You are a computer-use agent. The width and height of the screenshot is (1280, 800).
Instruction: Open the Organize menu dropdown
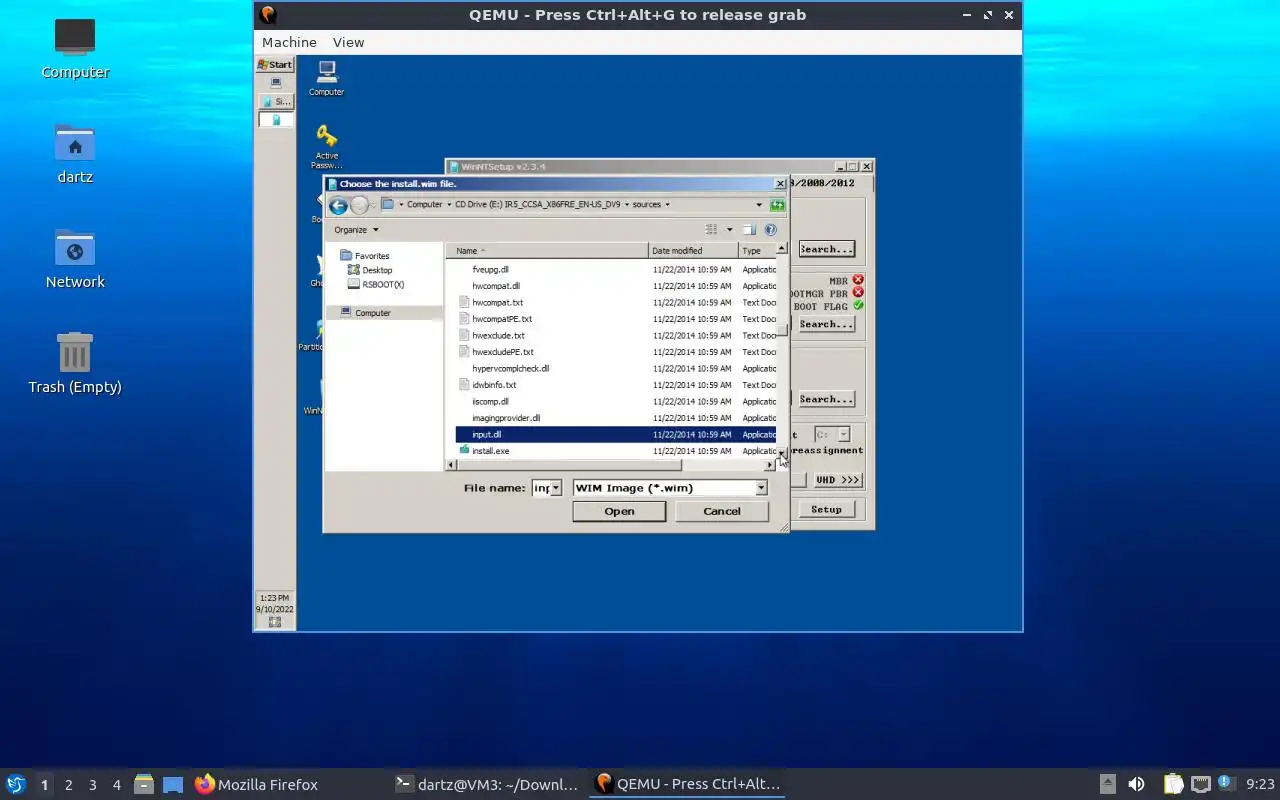[x=357, y=230]
